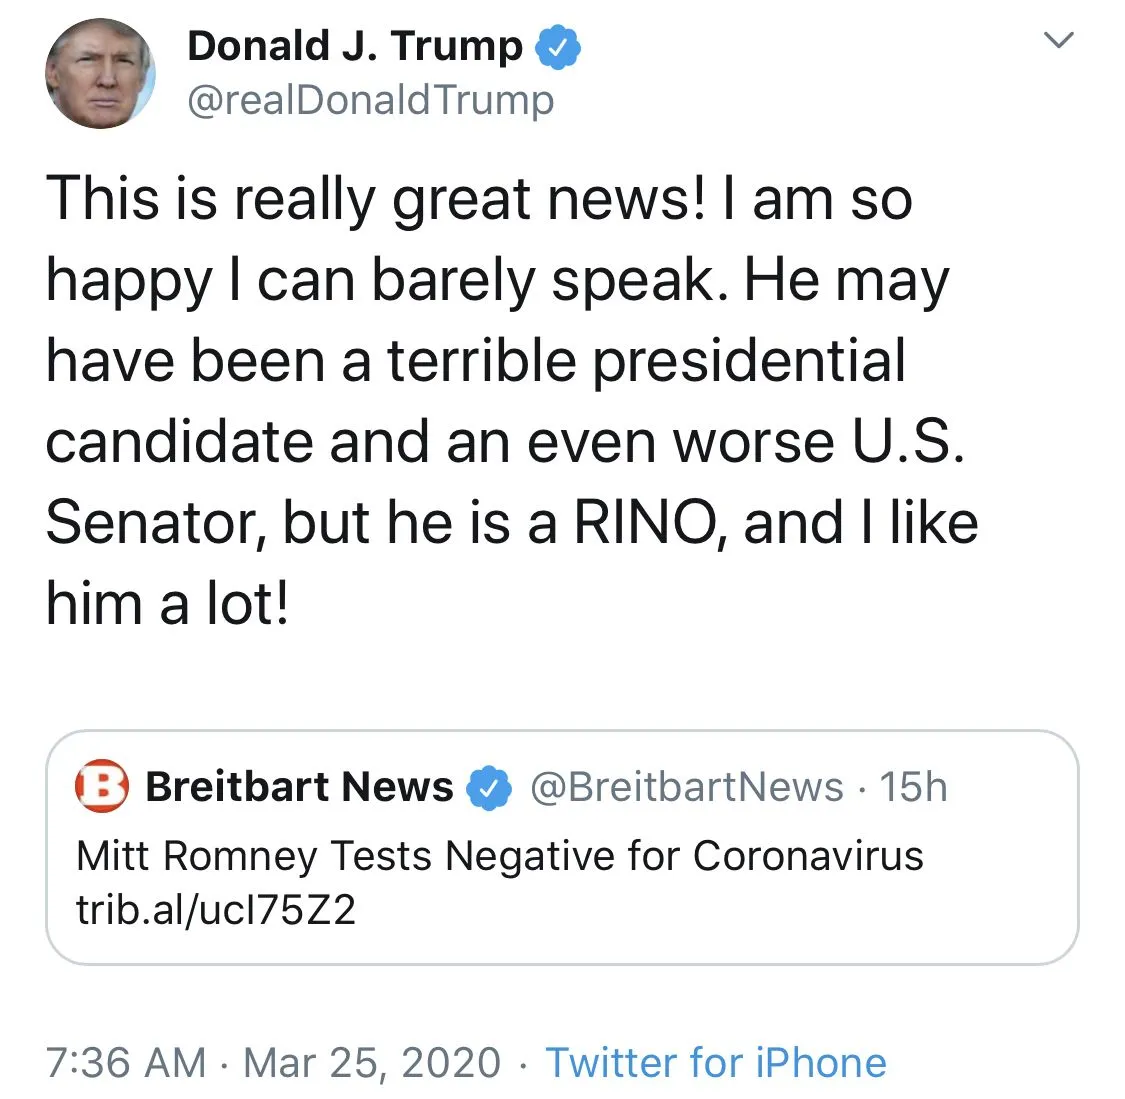Open the trib.al/ucl75Z2 link
This screenshot has height=1099, width=1125.
216,910
